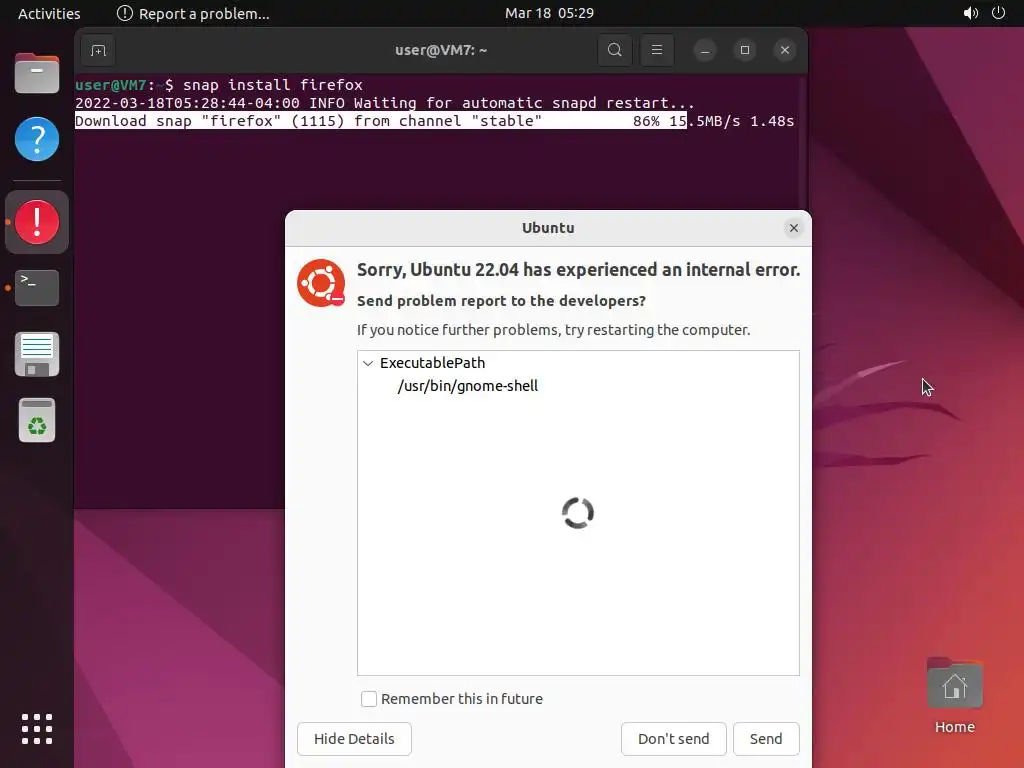Click the terminal title user@VM7: ~
This screenshot has height=768, width=1024.
point(441,50)
